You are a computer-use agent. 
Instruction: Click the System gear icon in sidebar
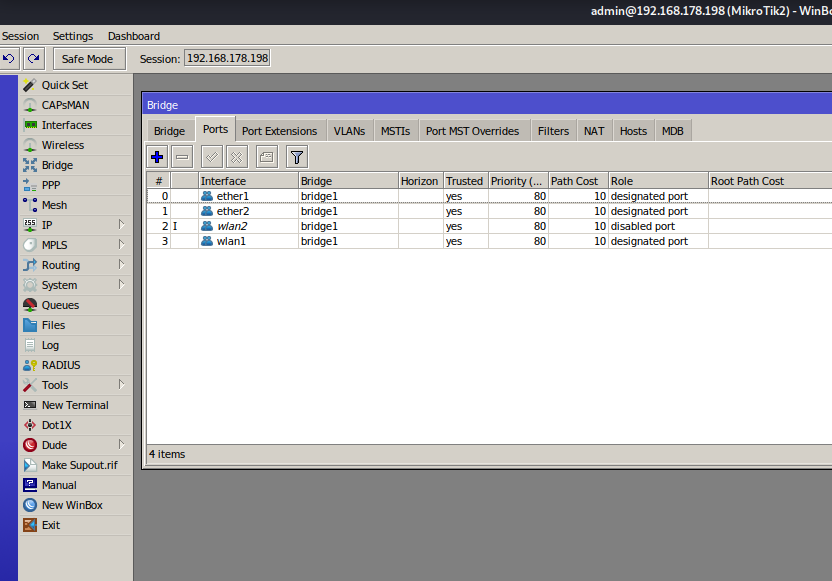[x=30, y=285]
